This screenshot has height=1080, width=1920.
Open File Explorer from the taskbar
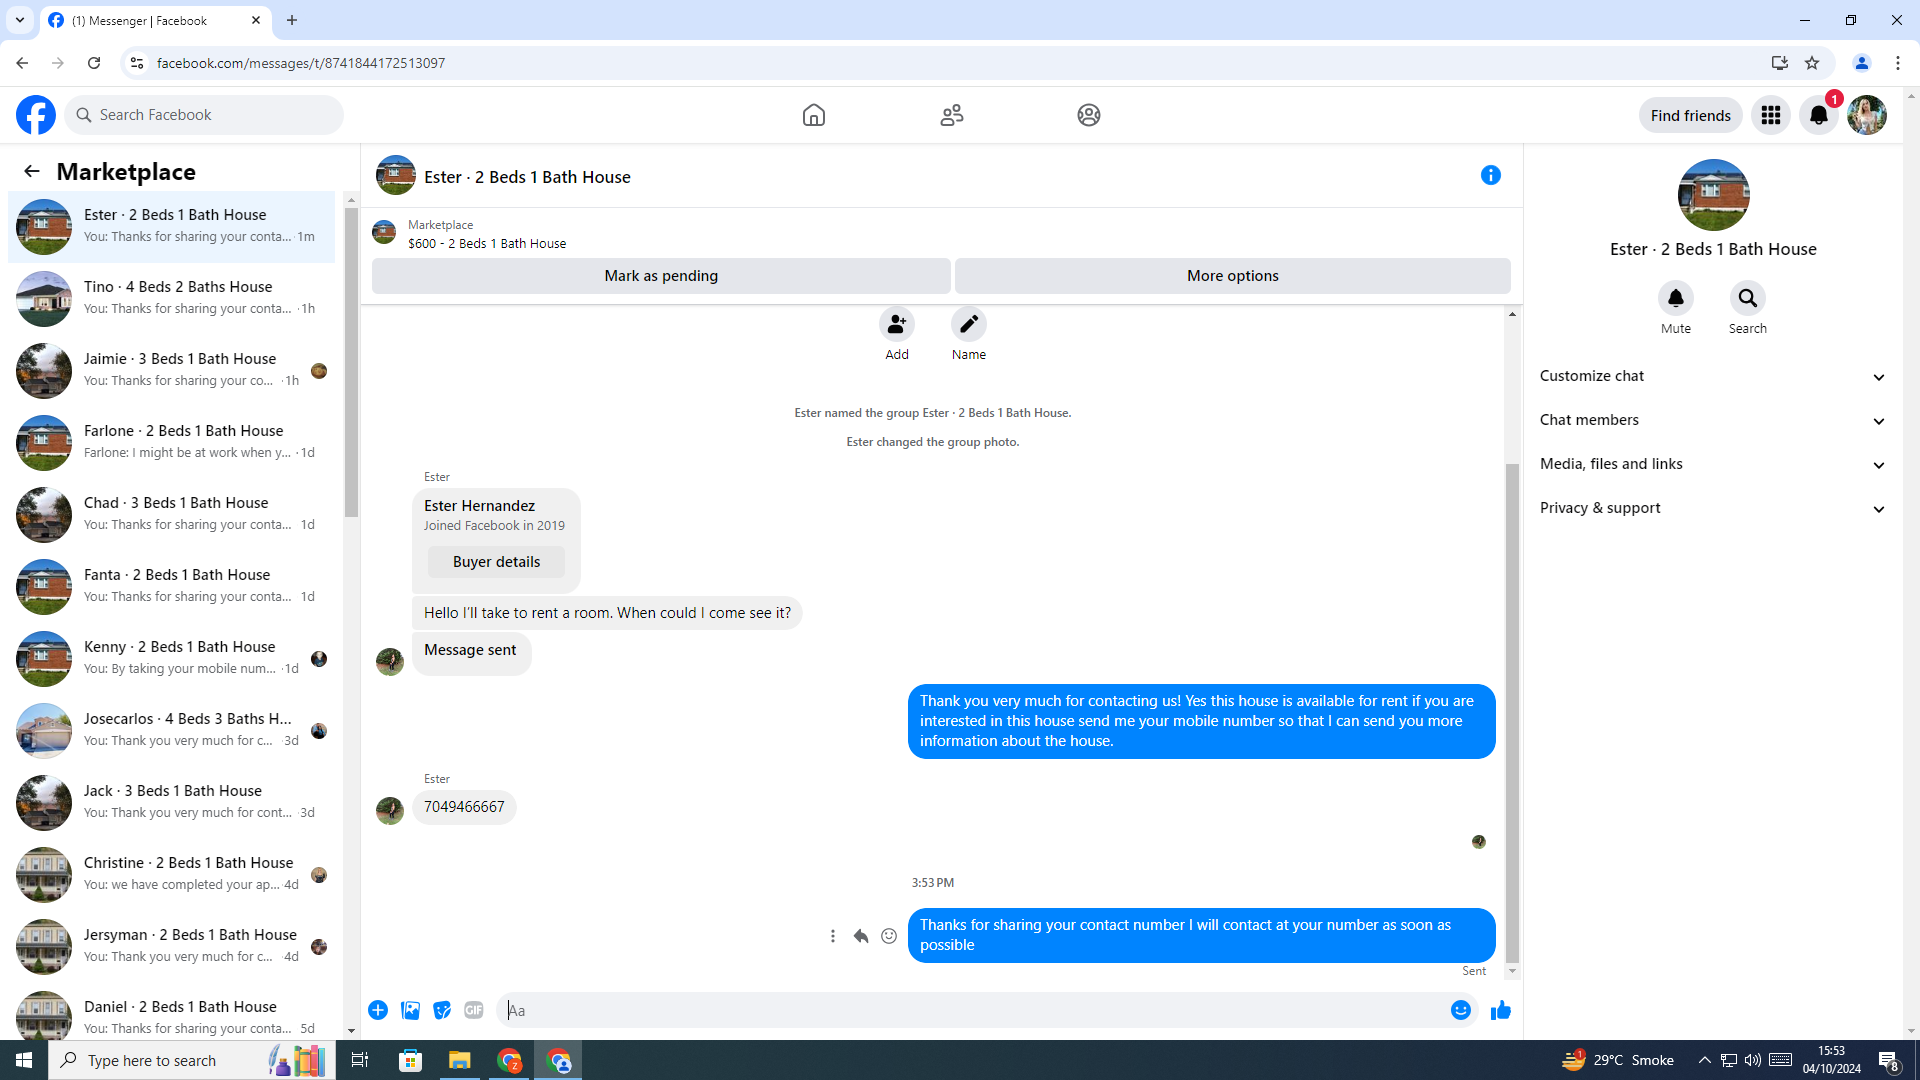(x=460, y=1060)
